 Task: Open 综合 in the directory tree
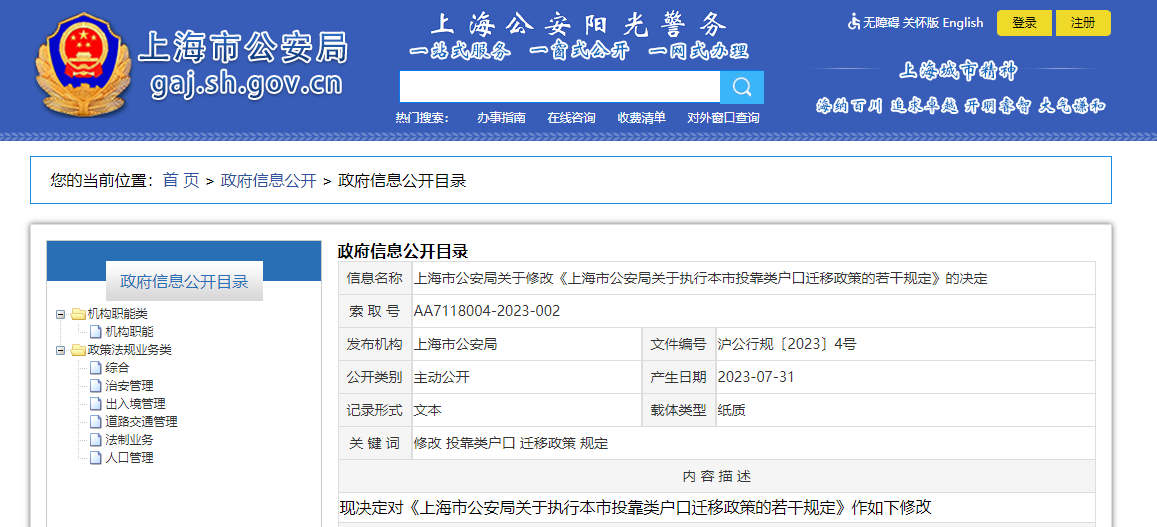click(117, 368)
